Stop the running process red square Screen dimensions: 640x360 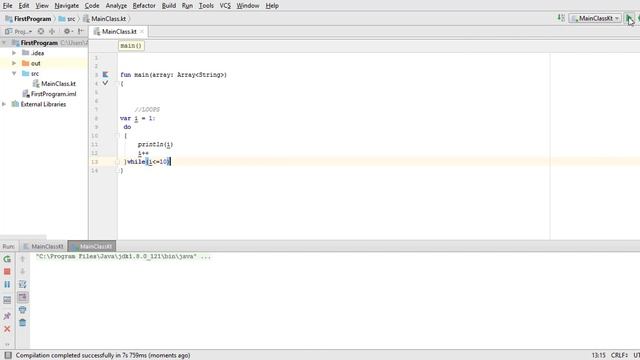(x=7, y=271)
